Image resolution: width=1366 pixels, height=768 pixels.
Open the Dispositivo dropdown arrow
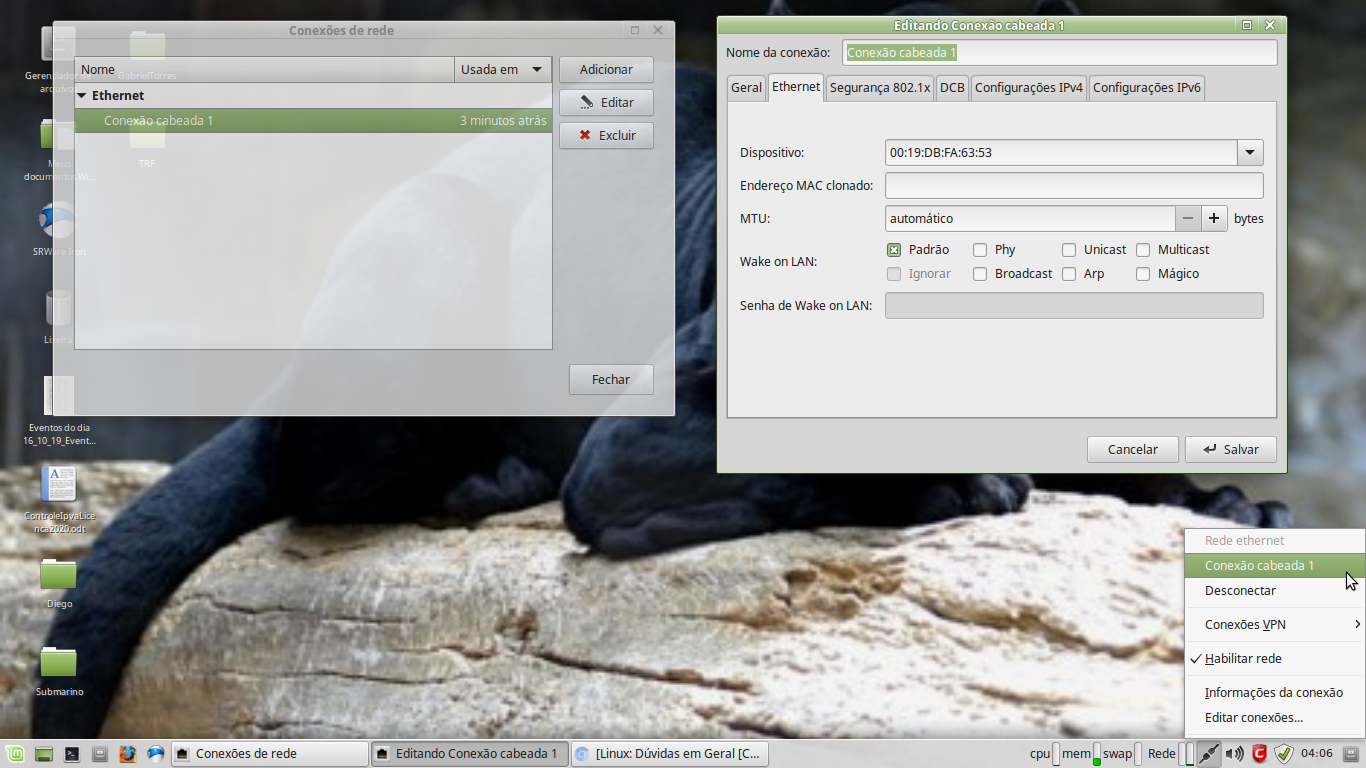(1250, 153)
